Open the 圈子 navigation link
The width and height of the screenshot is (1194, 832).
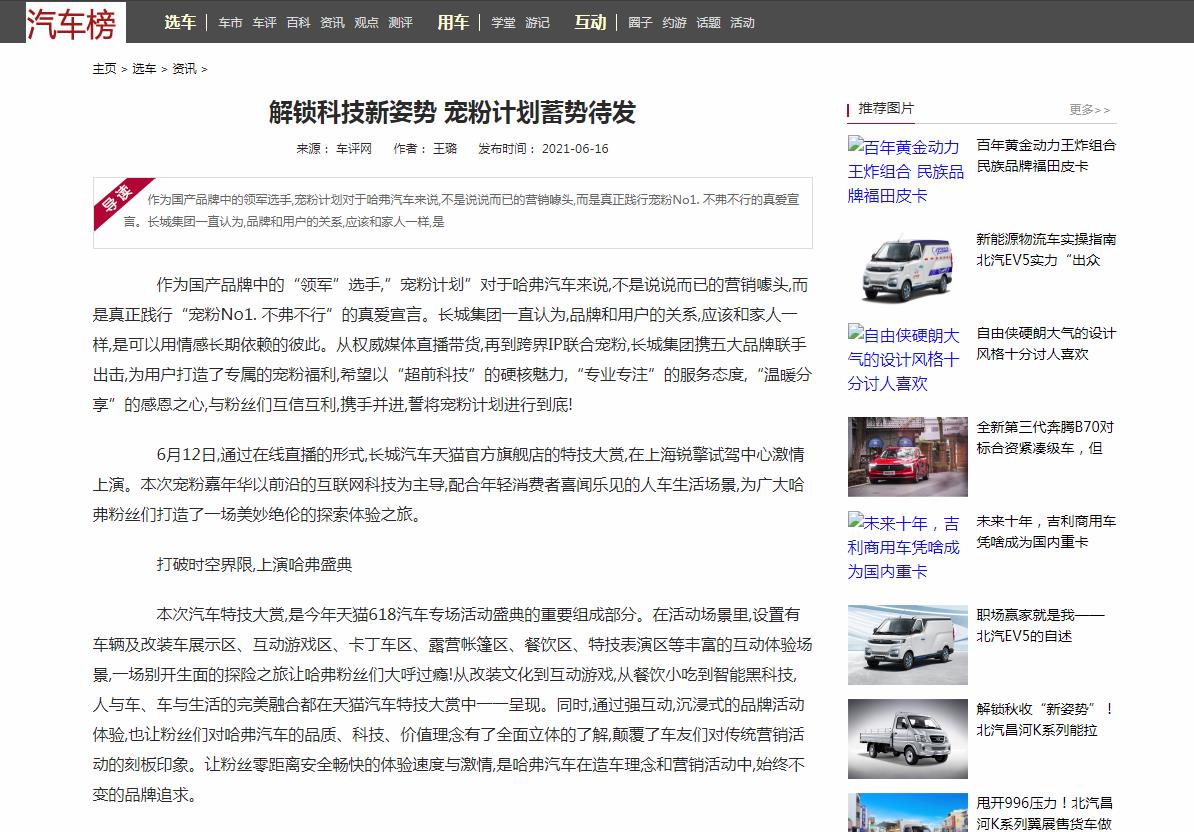[640, 23]
